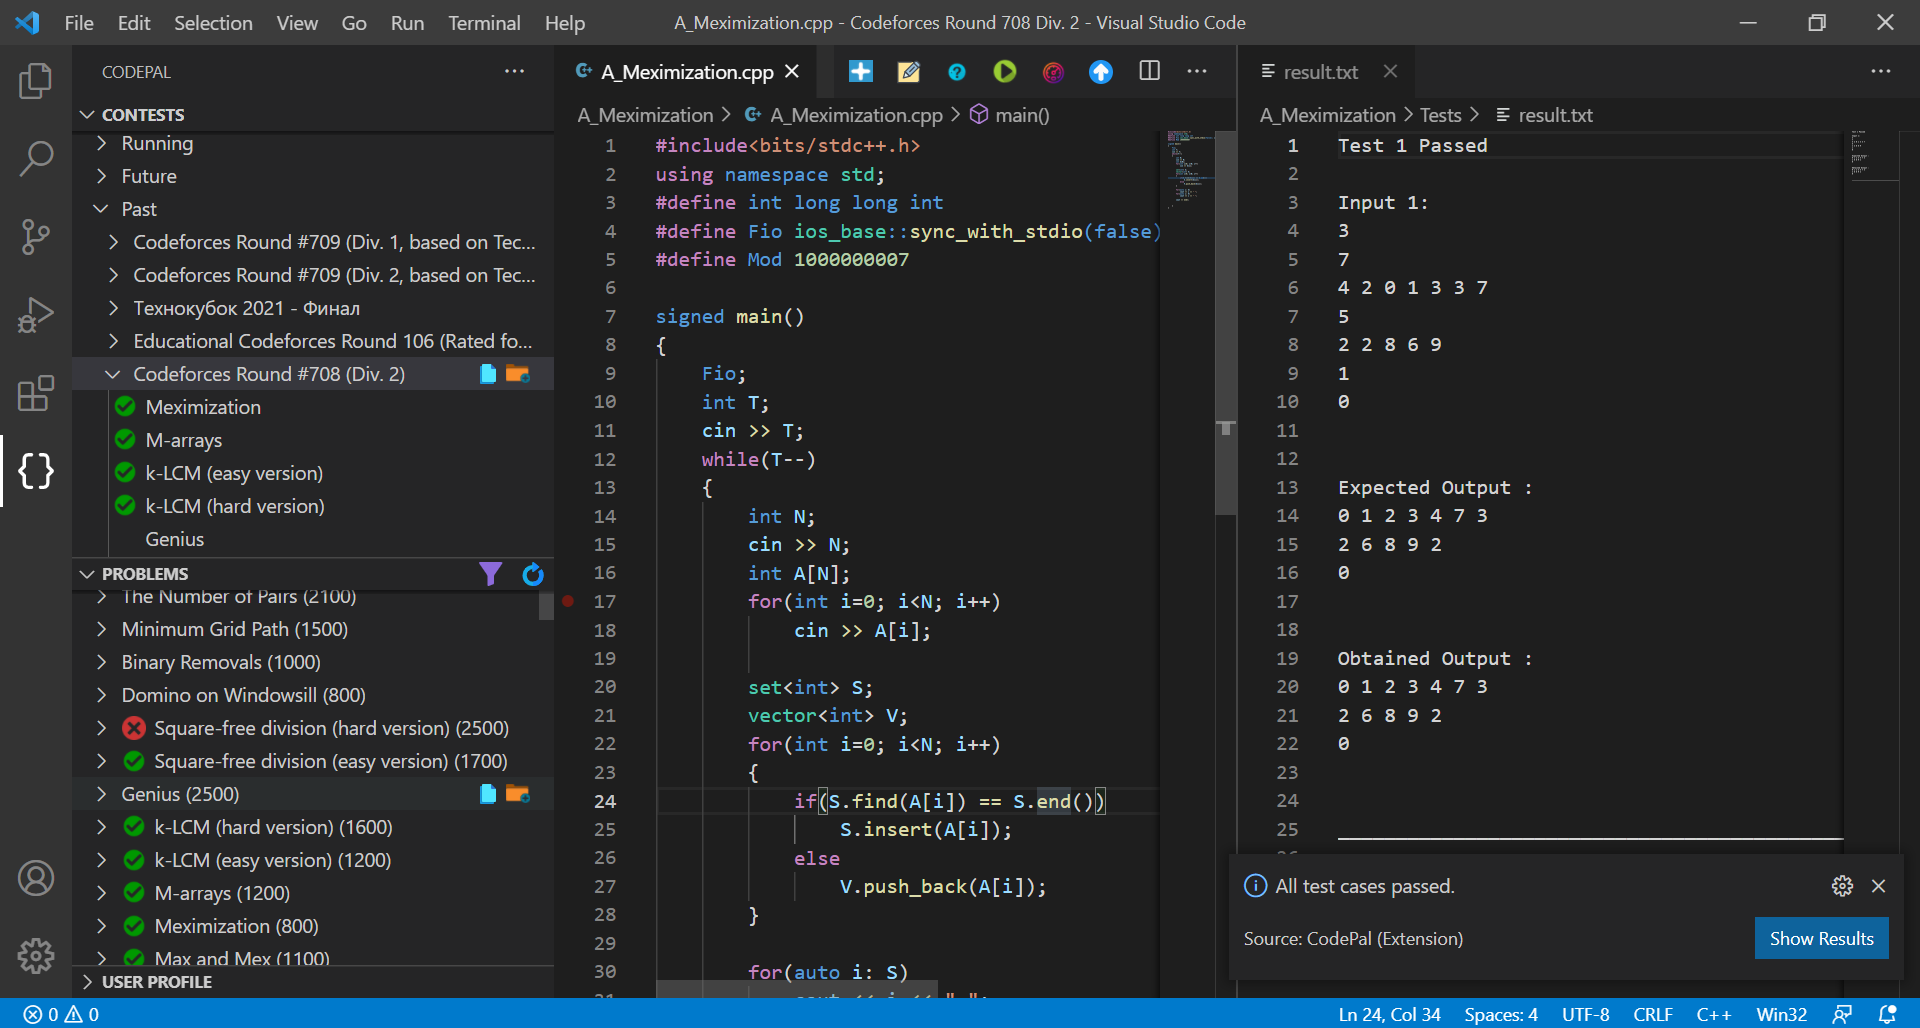Image resolution: width=1920 pixels, height=1028 pixels.
Task: Open the Run and Debug view
Action: [x=36, y=315]
